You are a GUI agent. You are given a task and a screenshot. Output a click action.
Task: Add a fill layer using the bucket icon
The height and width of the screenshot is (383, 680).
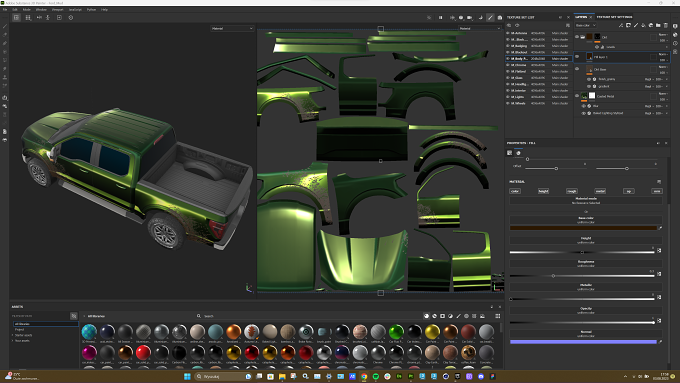(643, 25)
